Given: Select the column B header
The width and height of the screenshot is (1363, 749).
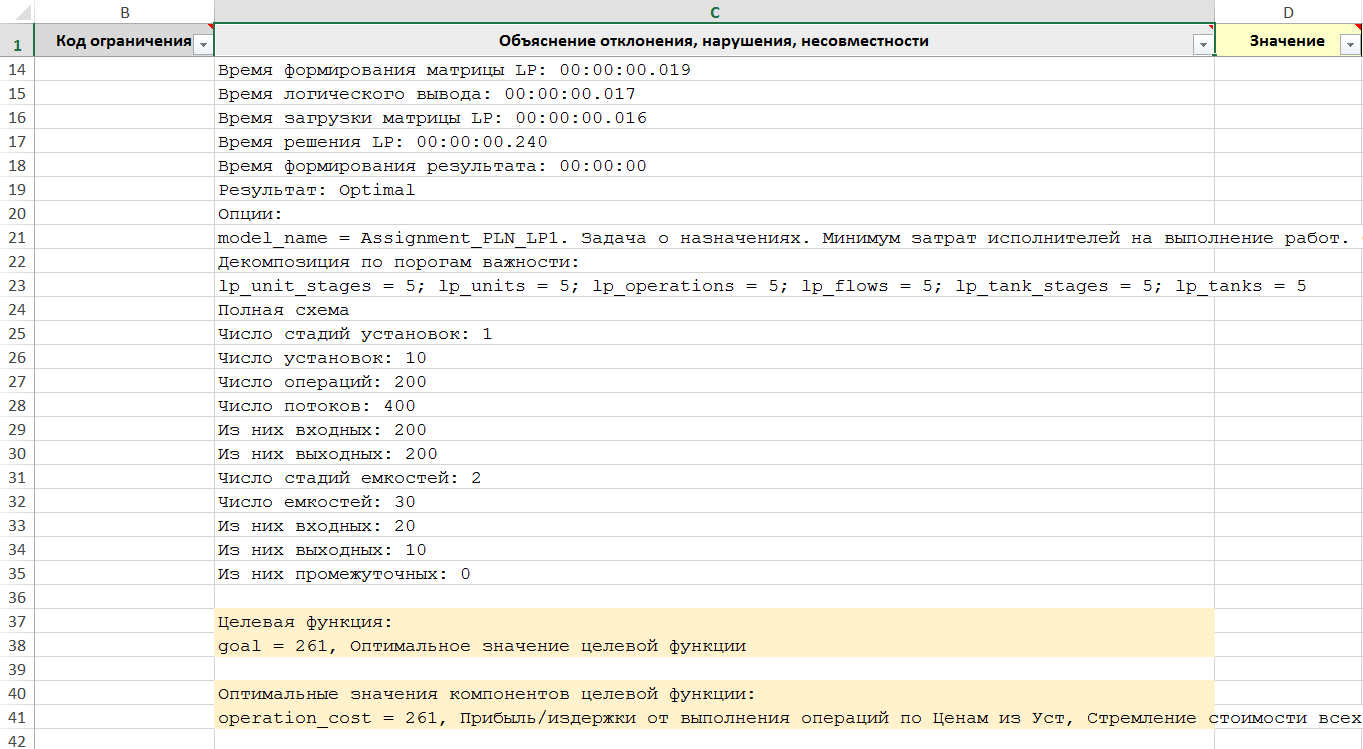Looking at the screenshot, I should tap(124, 12).
